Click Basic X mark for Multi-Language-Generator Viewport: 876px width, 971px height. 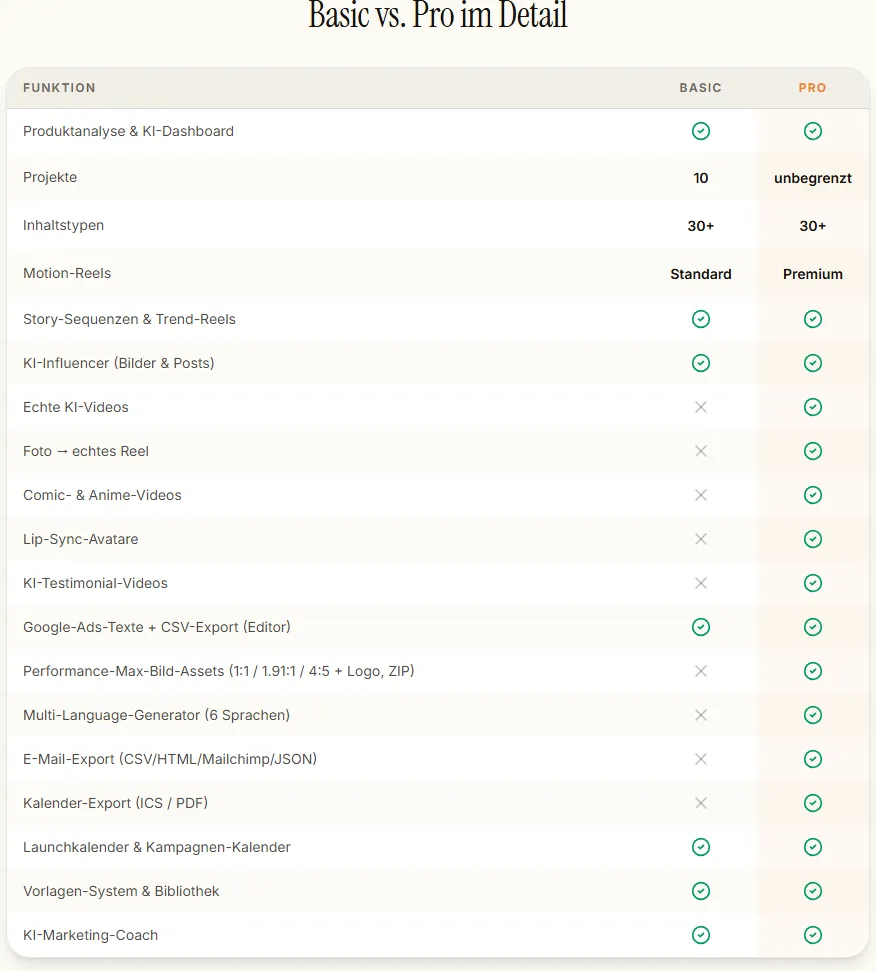pos(701,715)
